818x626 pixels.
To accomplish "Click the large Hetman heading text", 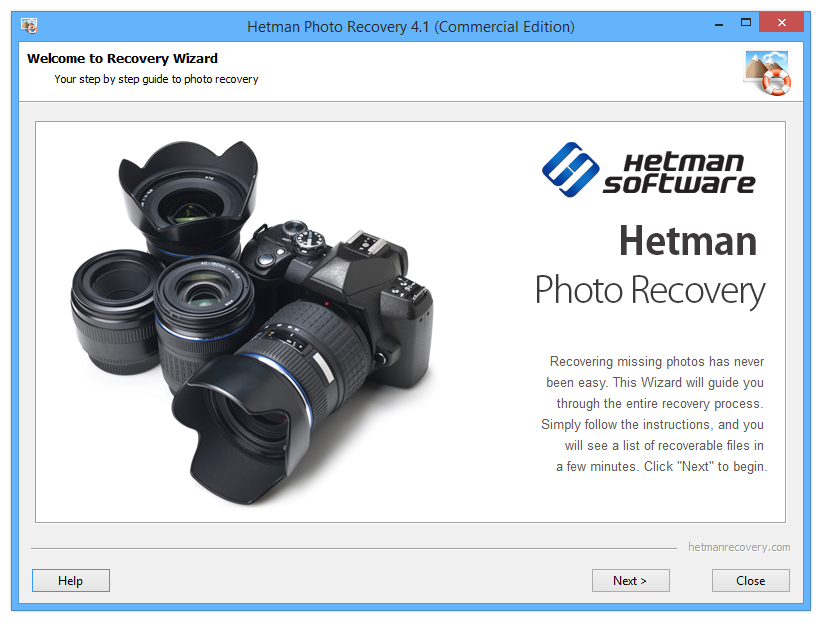I will pos(687,241).
